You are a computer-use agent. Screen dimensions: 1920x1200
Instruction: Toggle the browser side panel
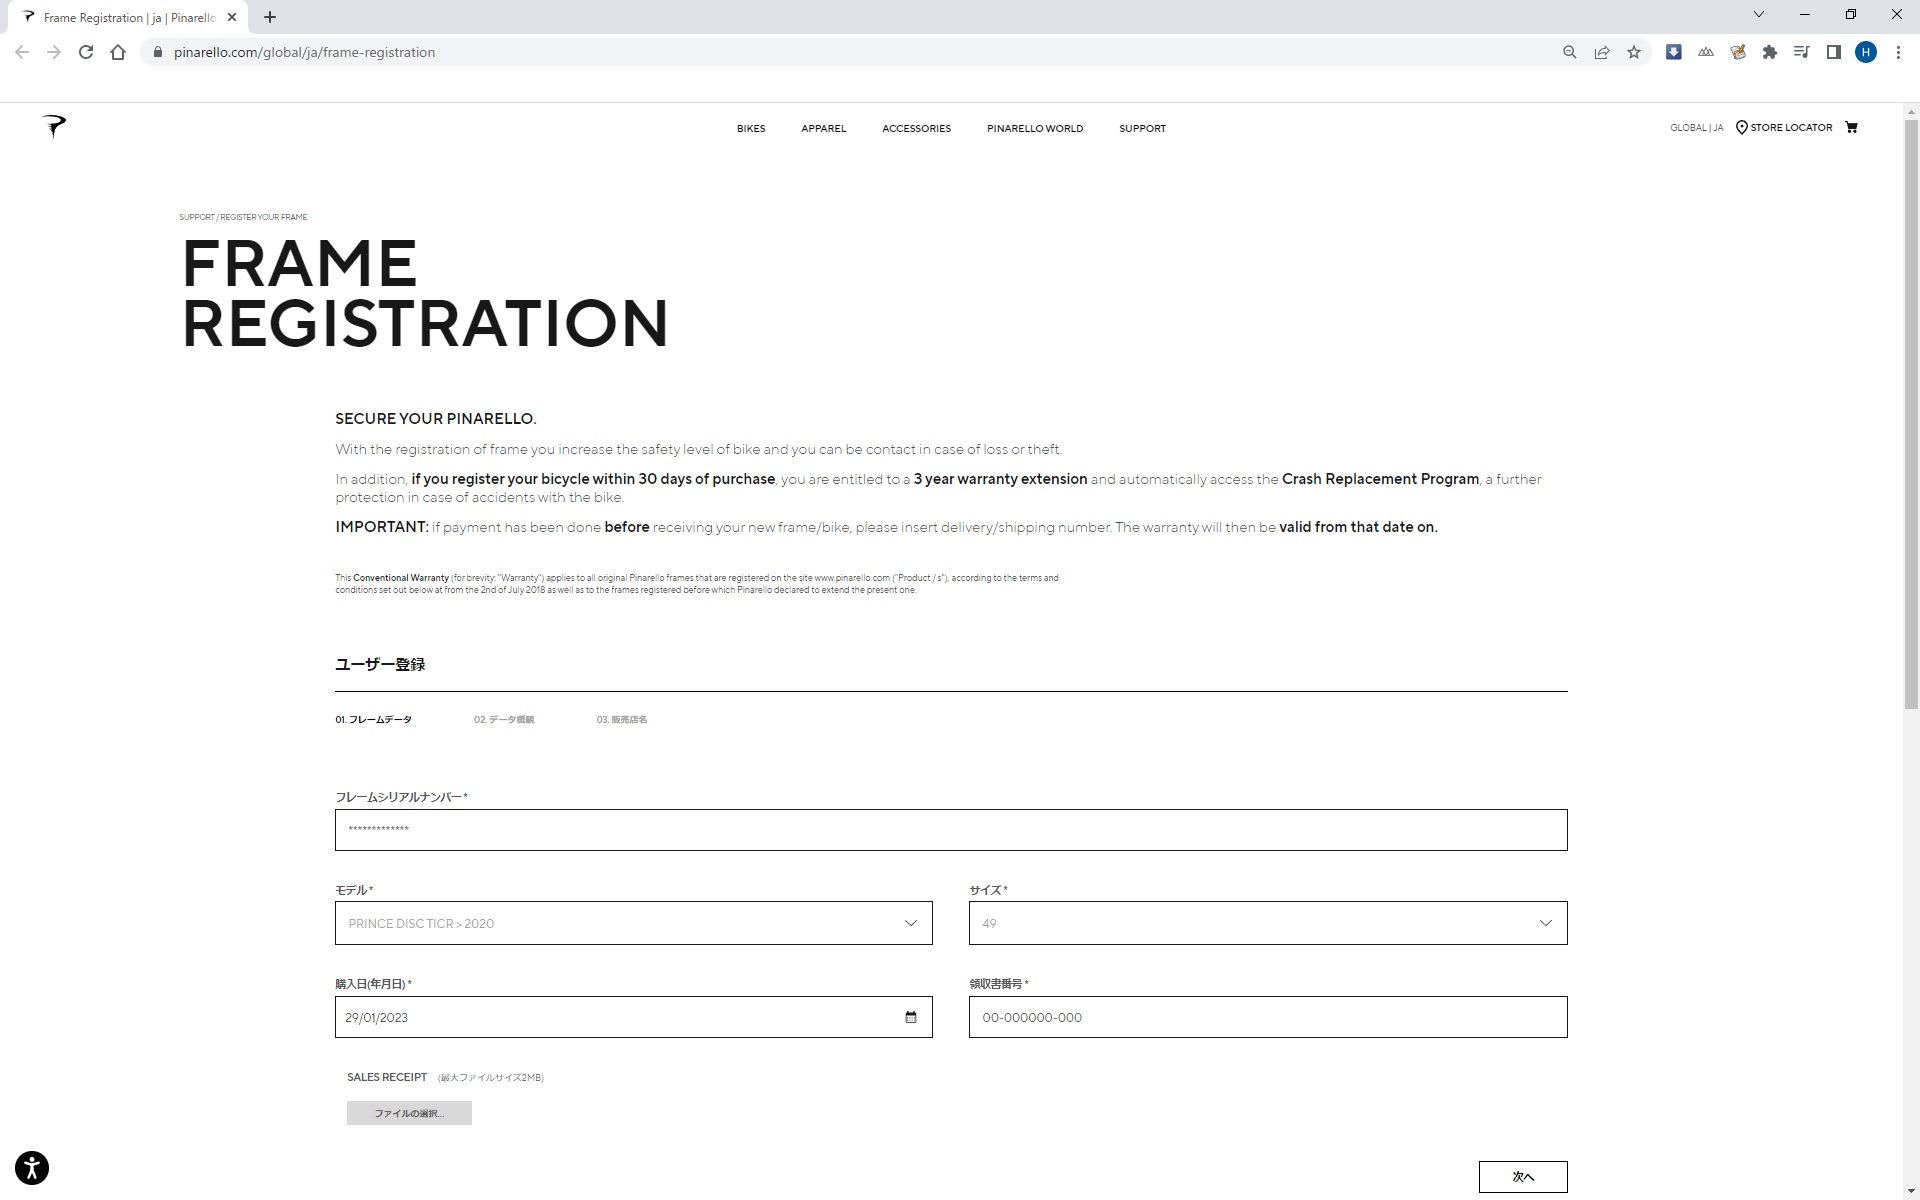pyautogui.click(x=1833, y=52)
